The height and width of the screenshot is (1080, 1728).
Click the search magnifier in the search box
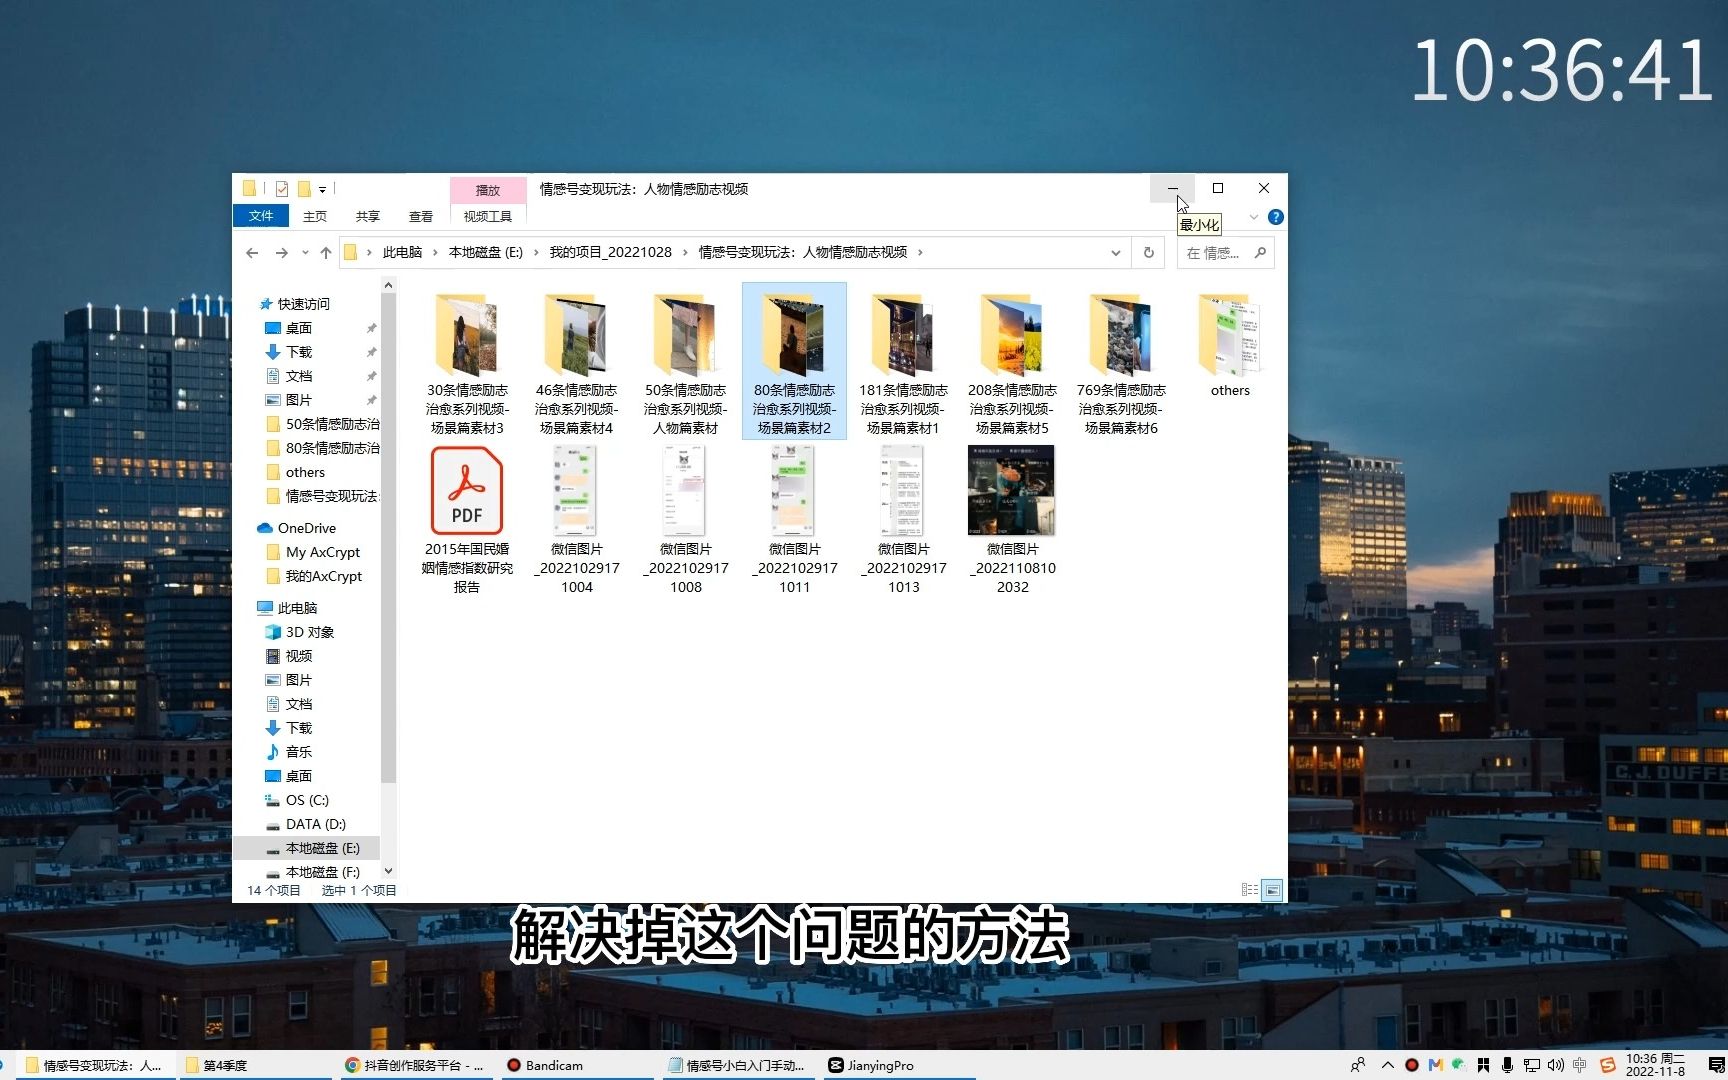[1259, 253]
